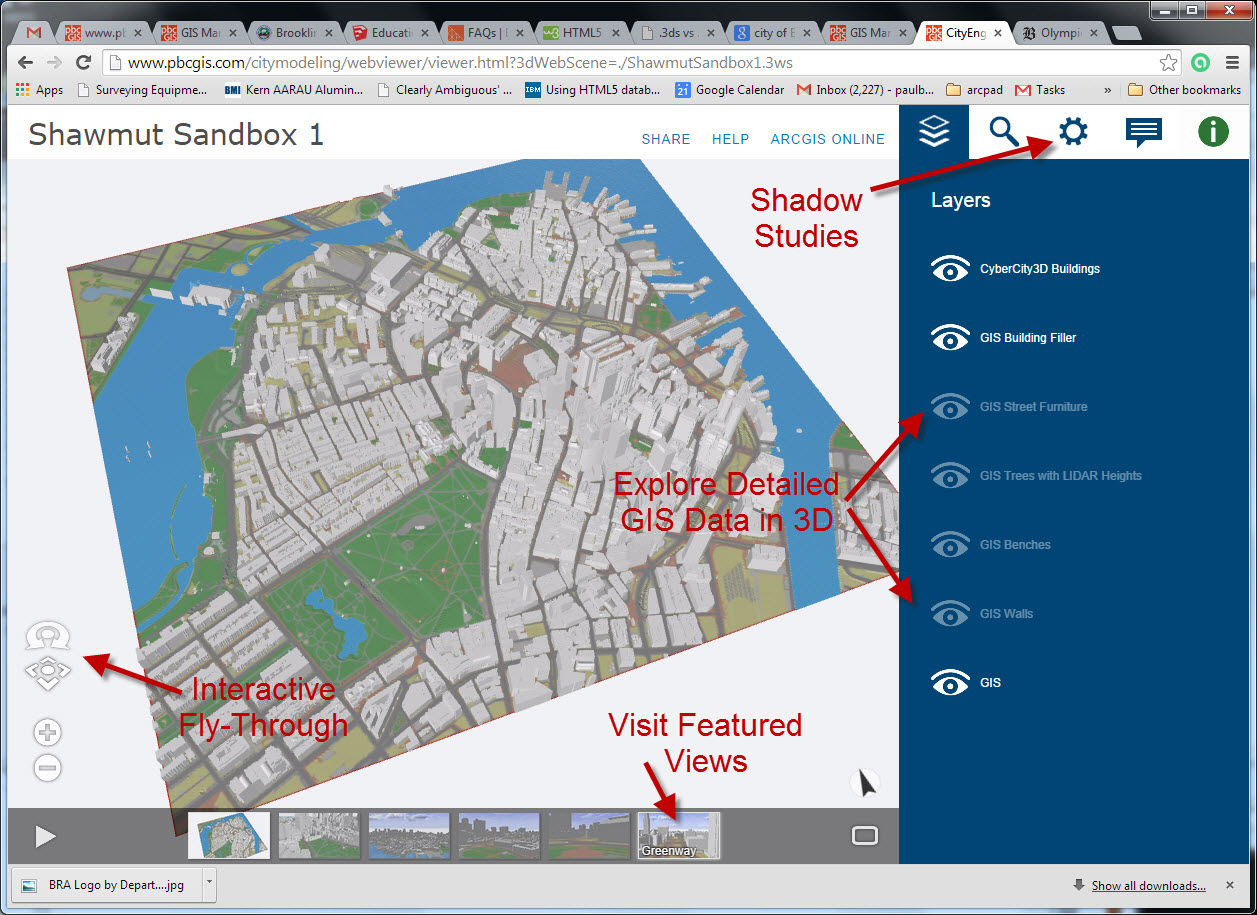Select the Greenway featured view thumbnail

[x=678, y=835]
